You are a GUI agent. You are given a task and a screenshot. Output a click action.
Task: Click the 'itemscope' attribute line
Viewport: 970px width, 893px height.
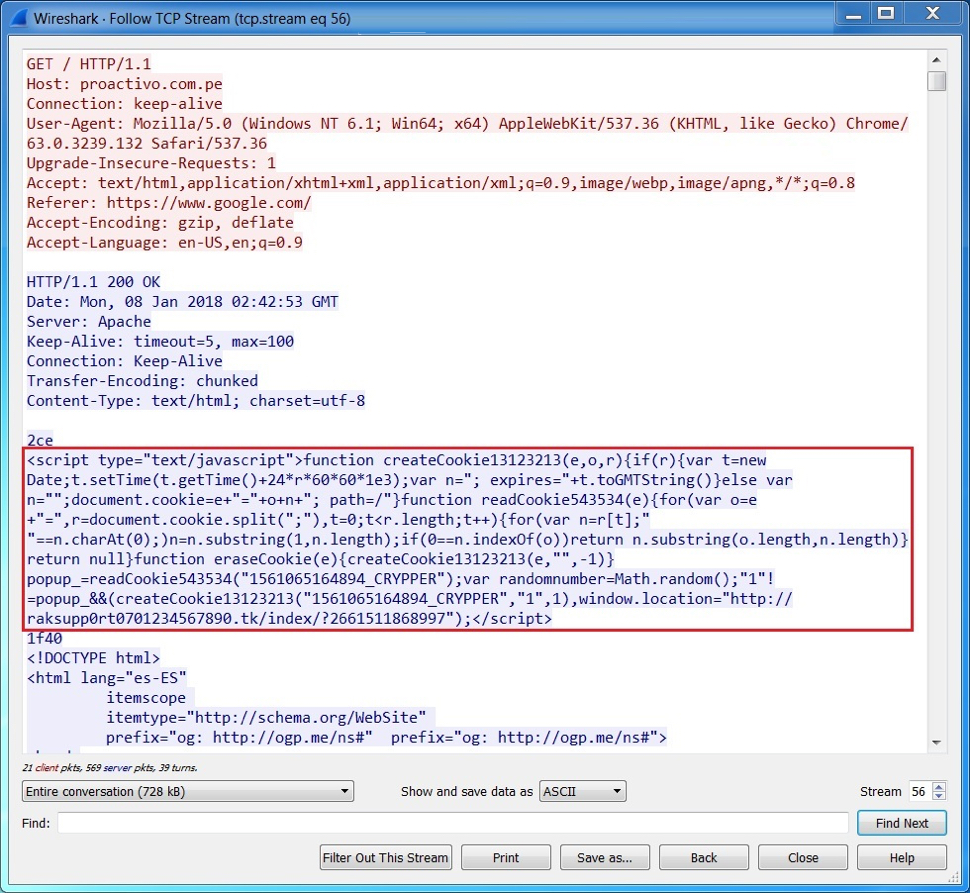146,698
